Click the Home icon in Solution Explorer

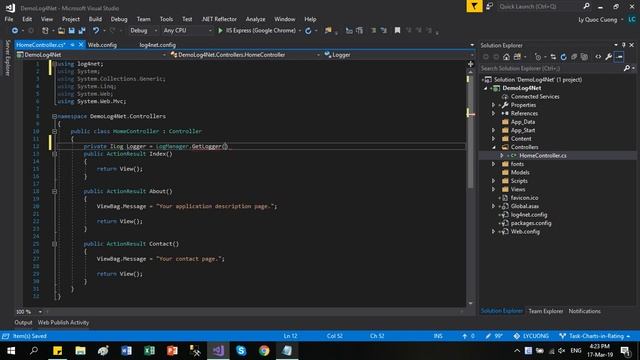pyautogui.click(x=506, y=57)
